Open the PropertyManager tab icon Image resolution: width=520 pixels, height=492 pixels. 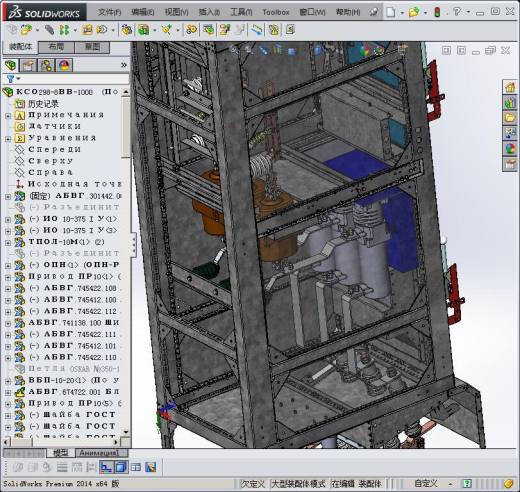pos(28,65)
